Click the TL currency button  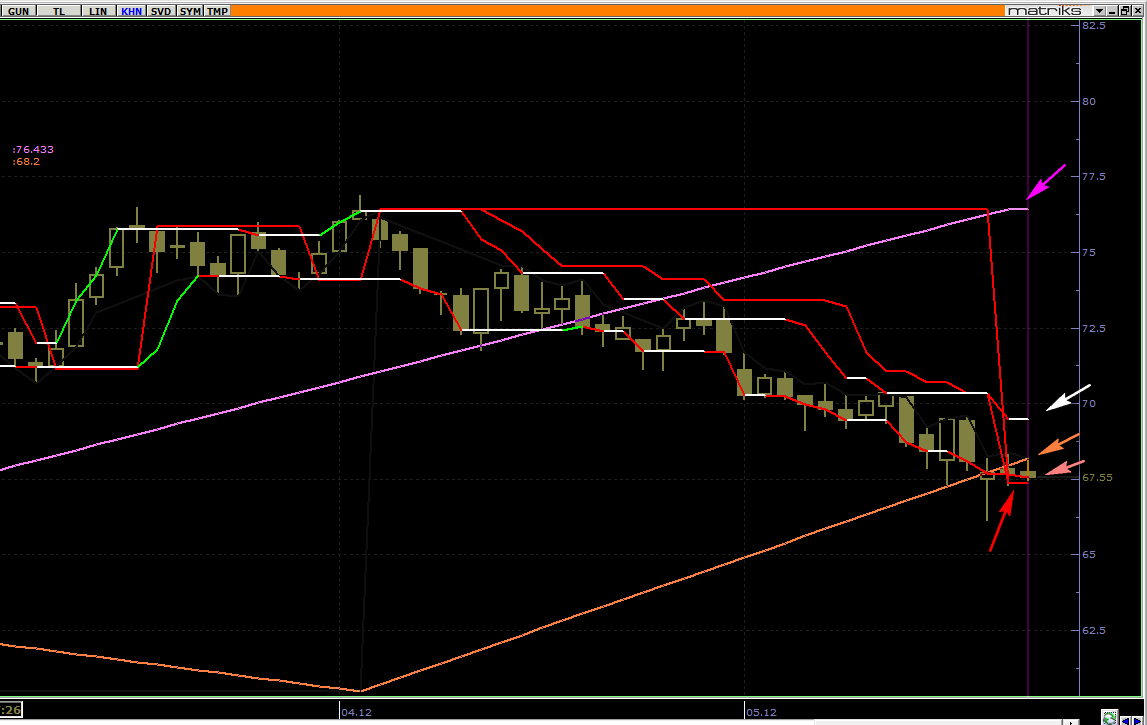point(59,11)
